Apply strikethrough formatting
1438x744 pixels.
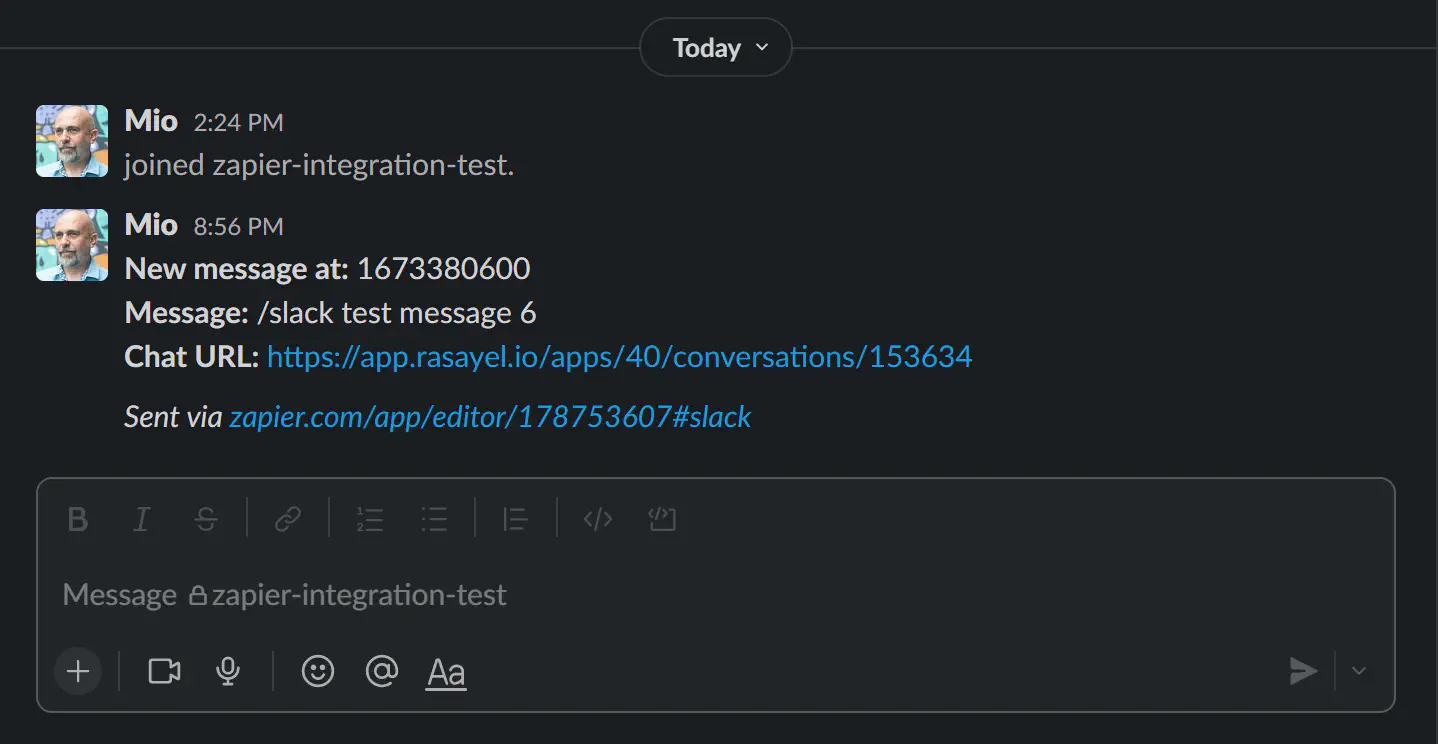coord(206,519)
